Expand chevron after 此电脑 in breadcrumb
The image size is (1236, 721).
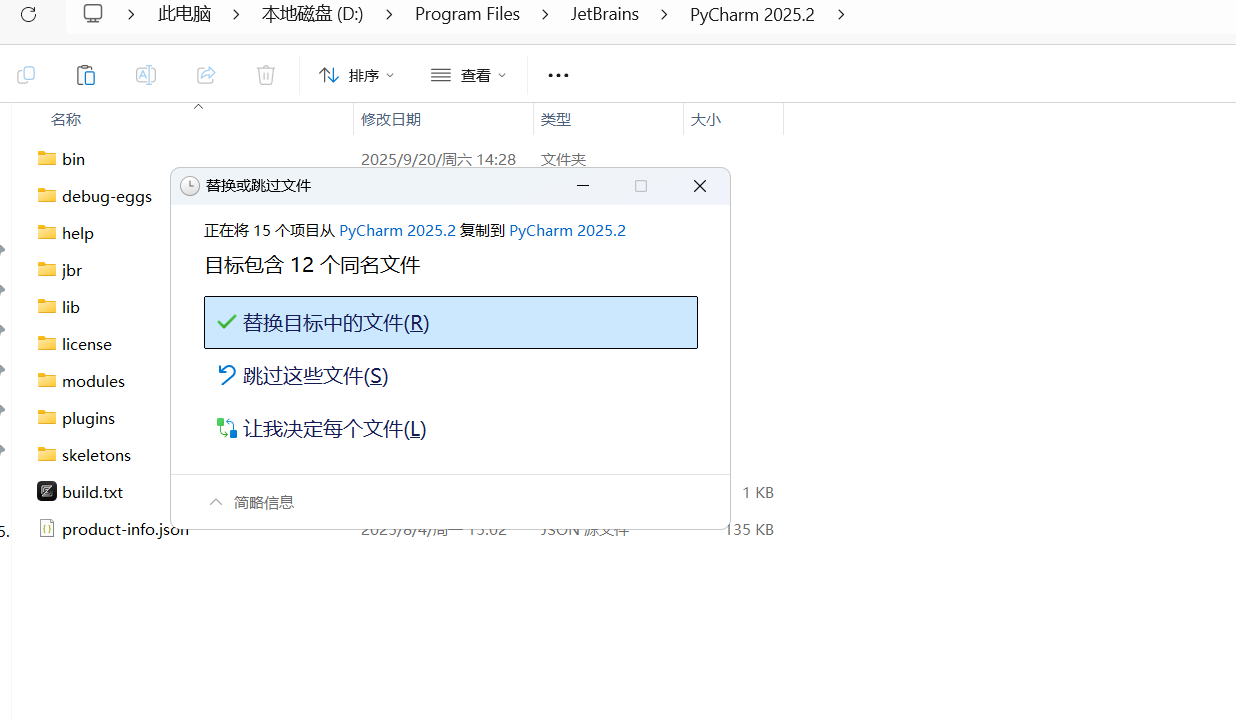[x=236, y=14]
